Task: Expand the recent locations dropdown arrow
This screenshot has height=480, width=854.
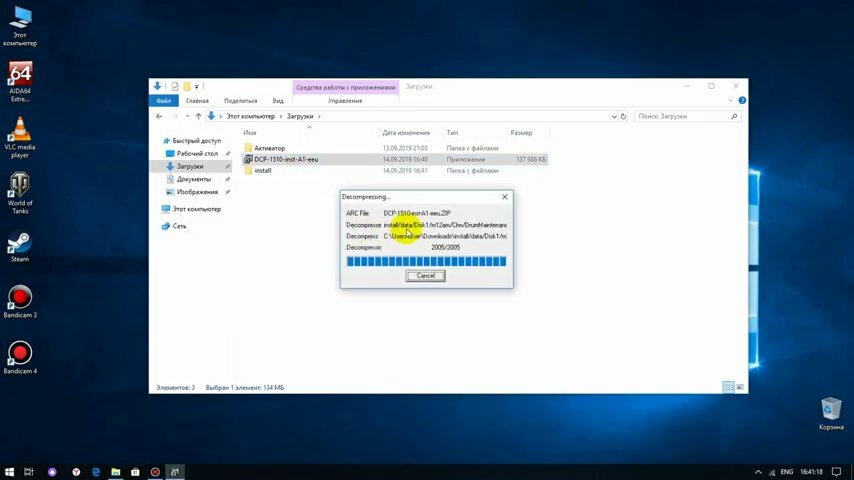Action: (x=187, y=116)
